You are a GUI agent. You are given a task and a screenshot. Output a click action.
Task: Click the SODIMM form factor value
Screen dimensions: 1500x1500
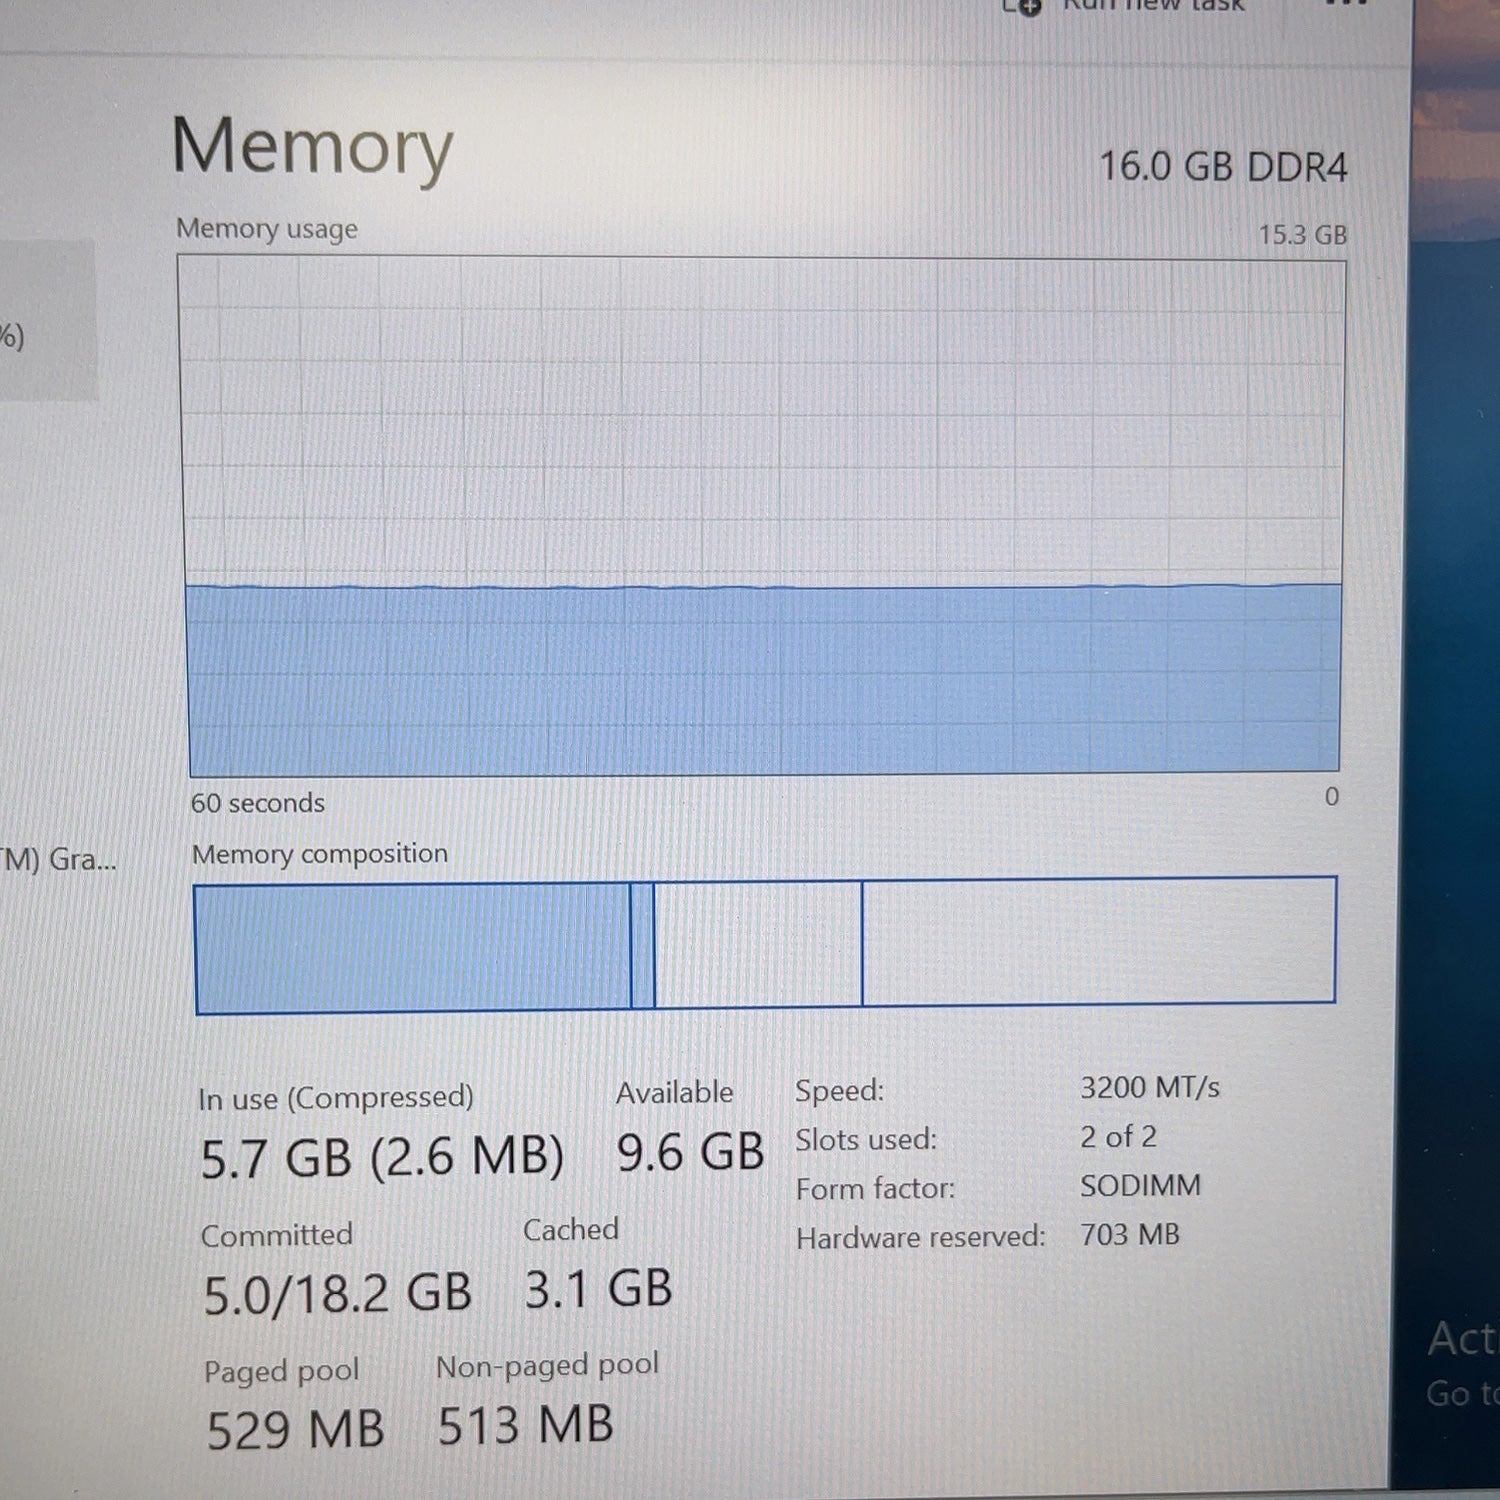1140,1185
